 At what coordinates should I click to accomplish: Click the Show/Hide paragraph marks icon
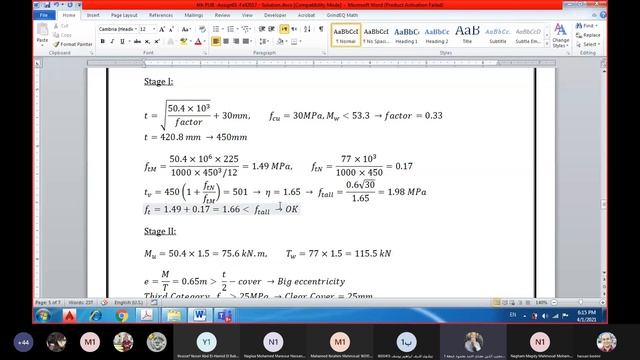point(321,29)
